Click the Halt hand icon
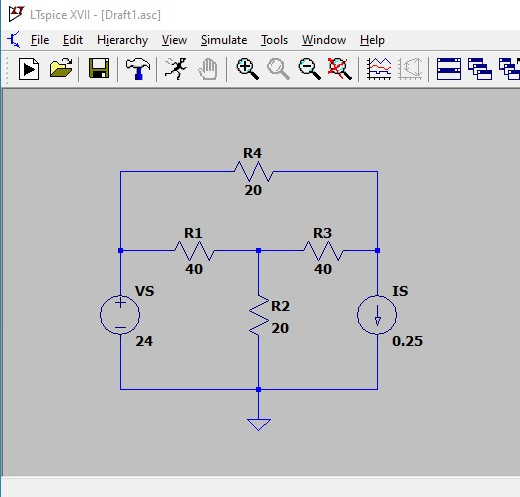The width and height of the screenshot is (520, 497). coord(208,69)
